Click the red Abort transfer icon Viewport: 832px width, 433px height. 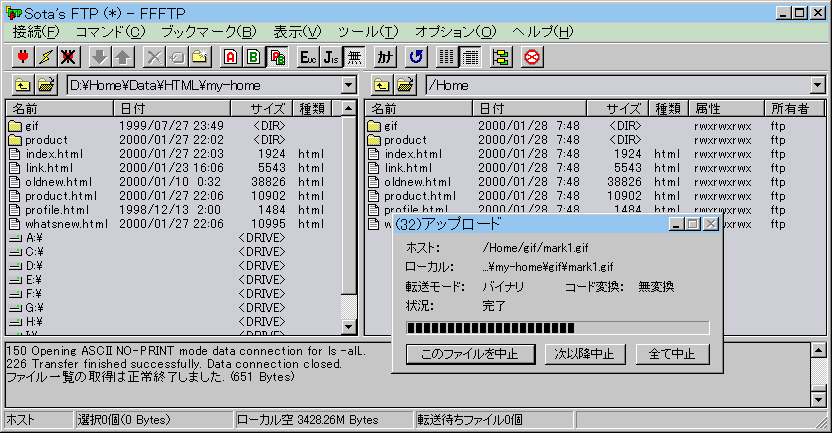[532, 57]
